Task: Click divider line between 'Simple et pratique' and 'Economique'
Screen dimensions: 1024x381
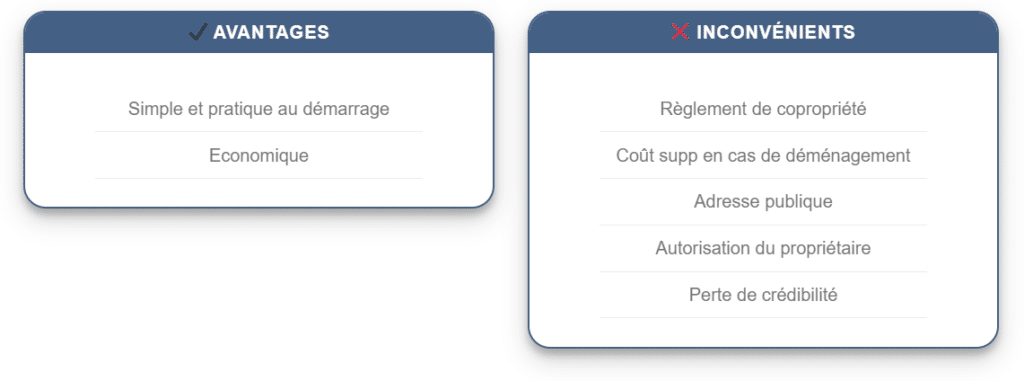Action: coord(259,132)
